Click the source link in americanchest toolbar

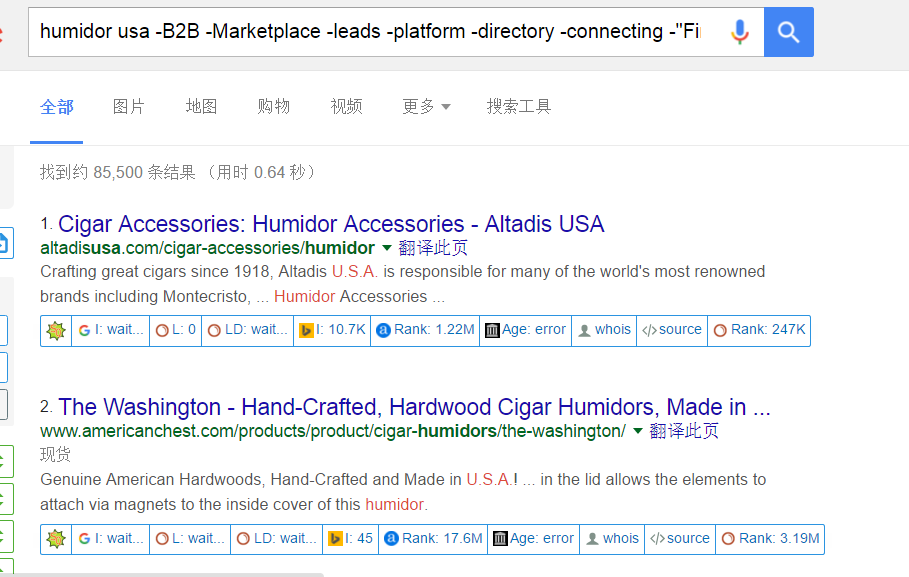coord(680,539)
